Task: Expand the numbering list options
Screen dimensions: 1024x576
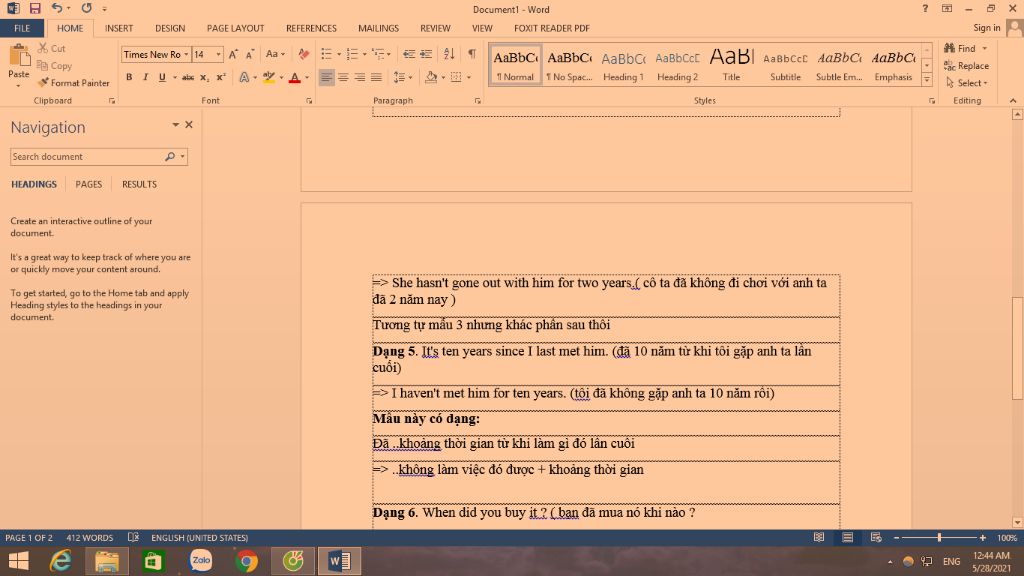Action: tap(364, 54)
